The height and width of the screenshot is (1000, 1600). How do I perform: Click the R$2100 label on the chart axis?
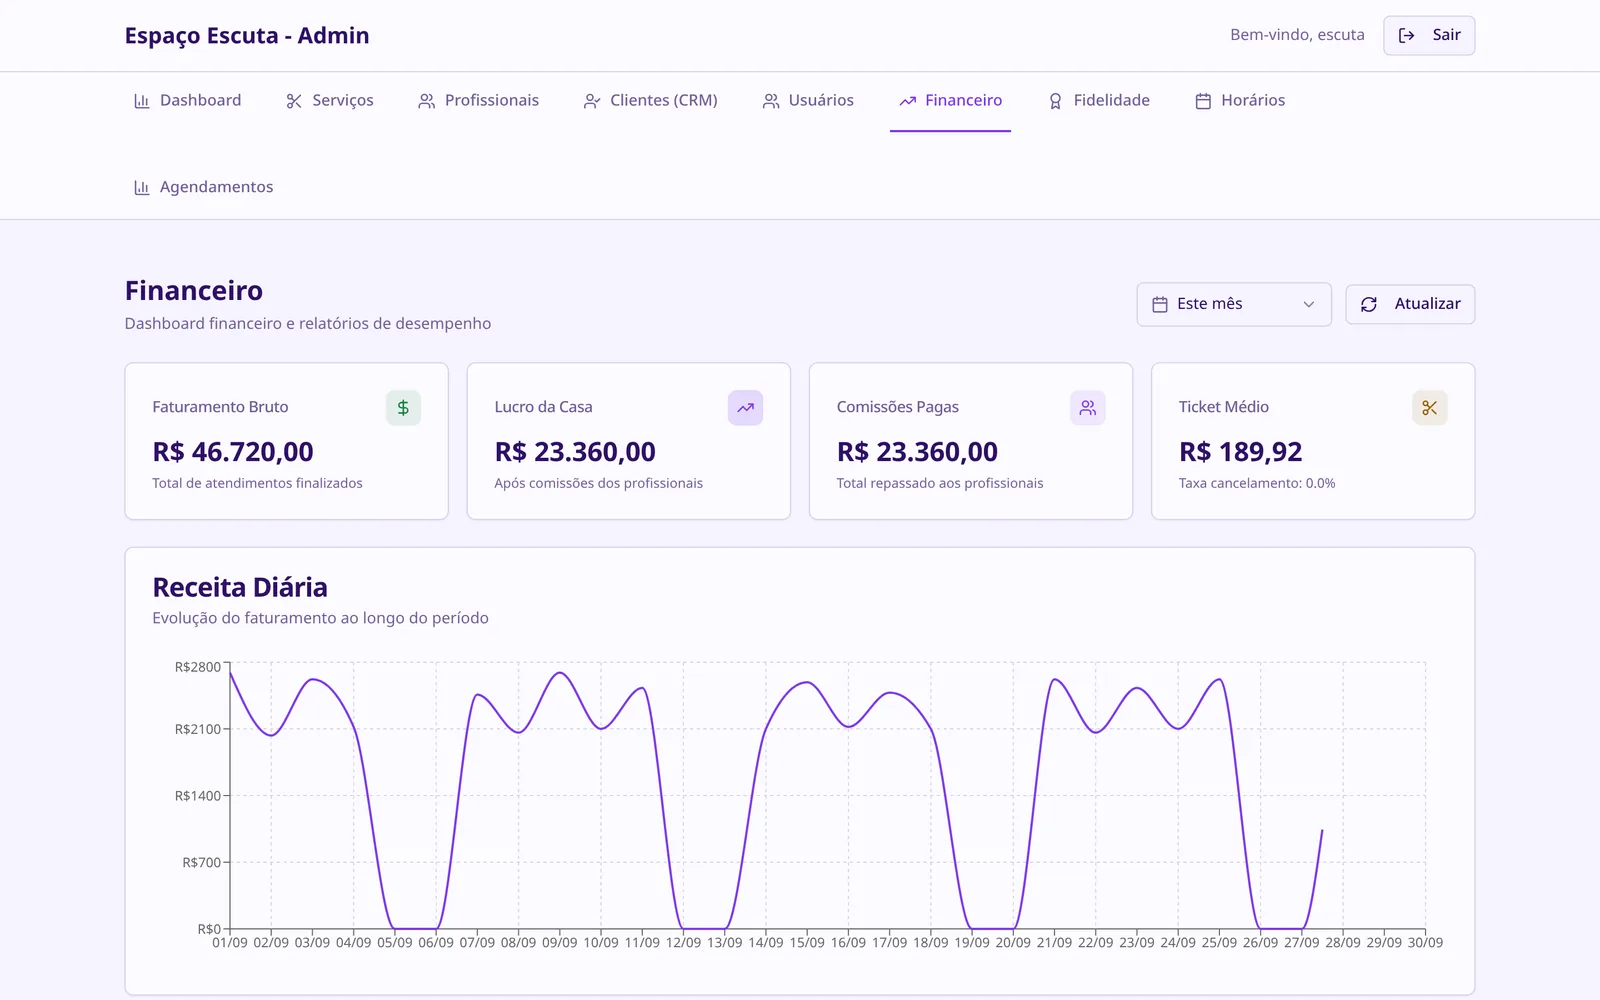198,729
